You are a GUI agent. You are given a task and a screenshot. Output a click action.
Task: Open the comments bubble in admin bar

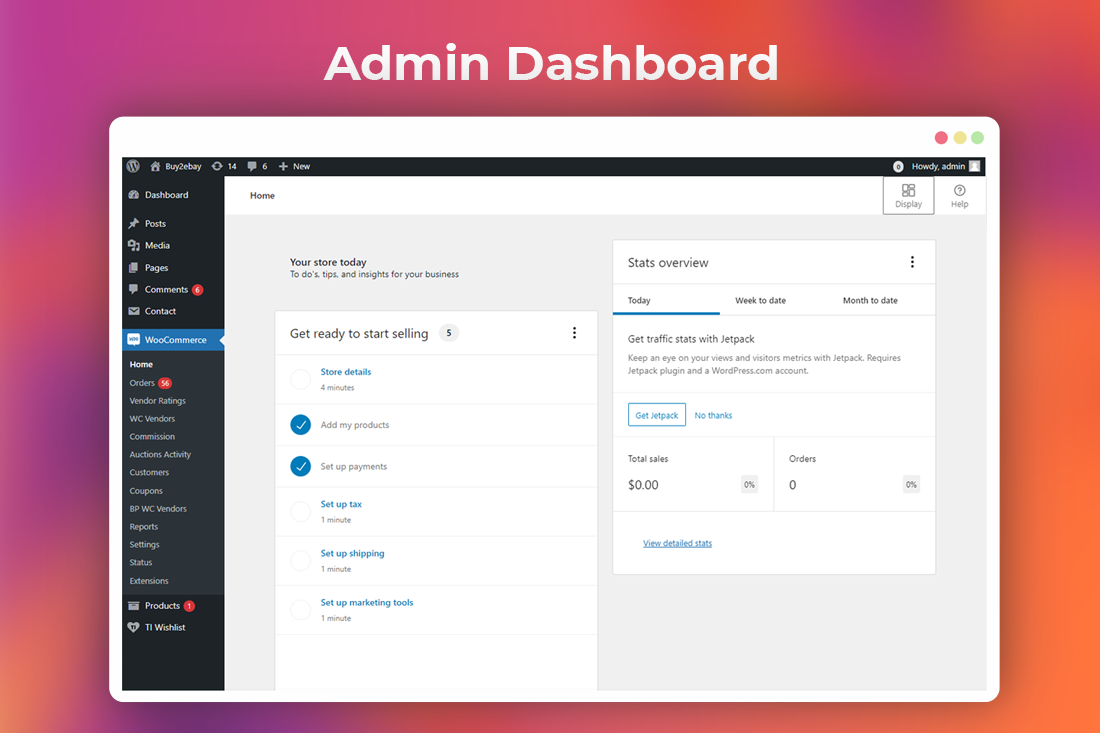tap(252, 166)
